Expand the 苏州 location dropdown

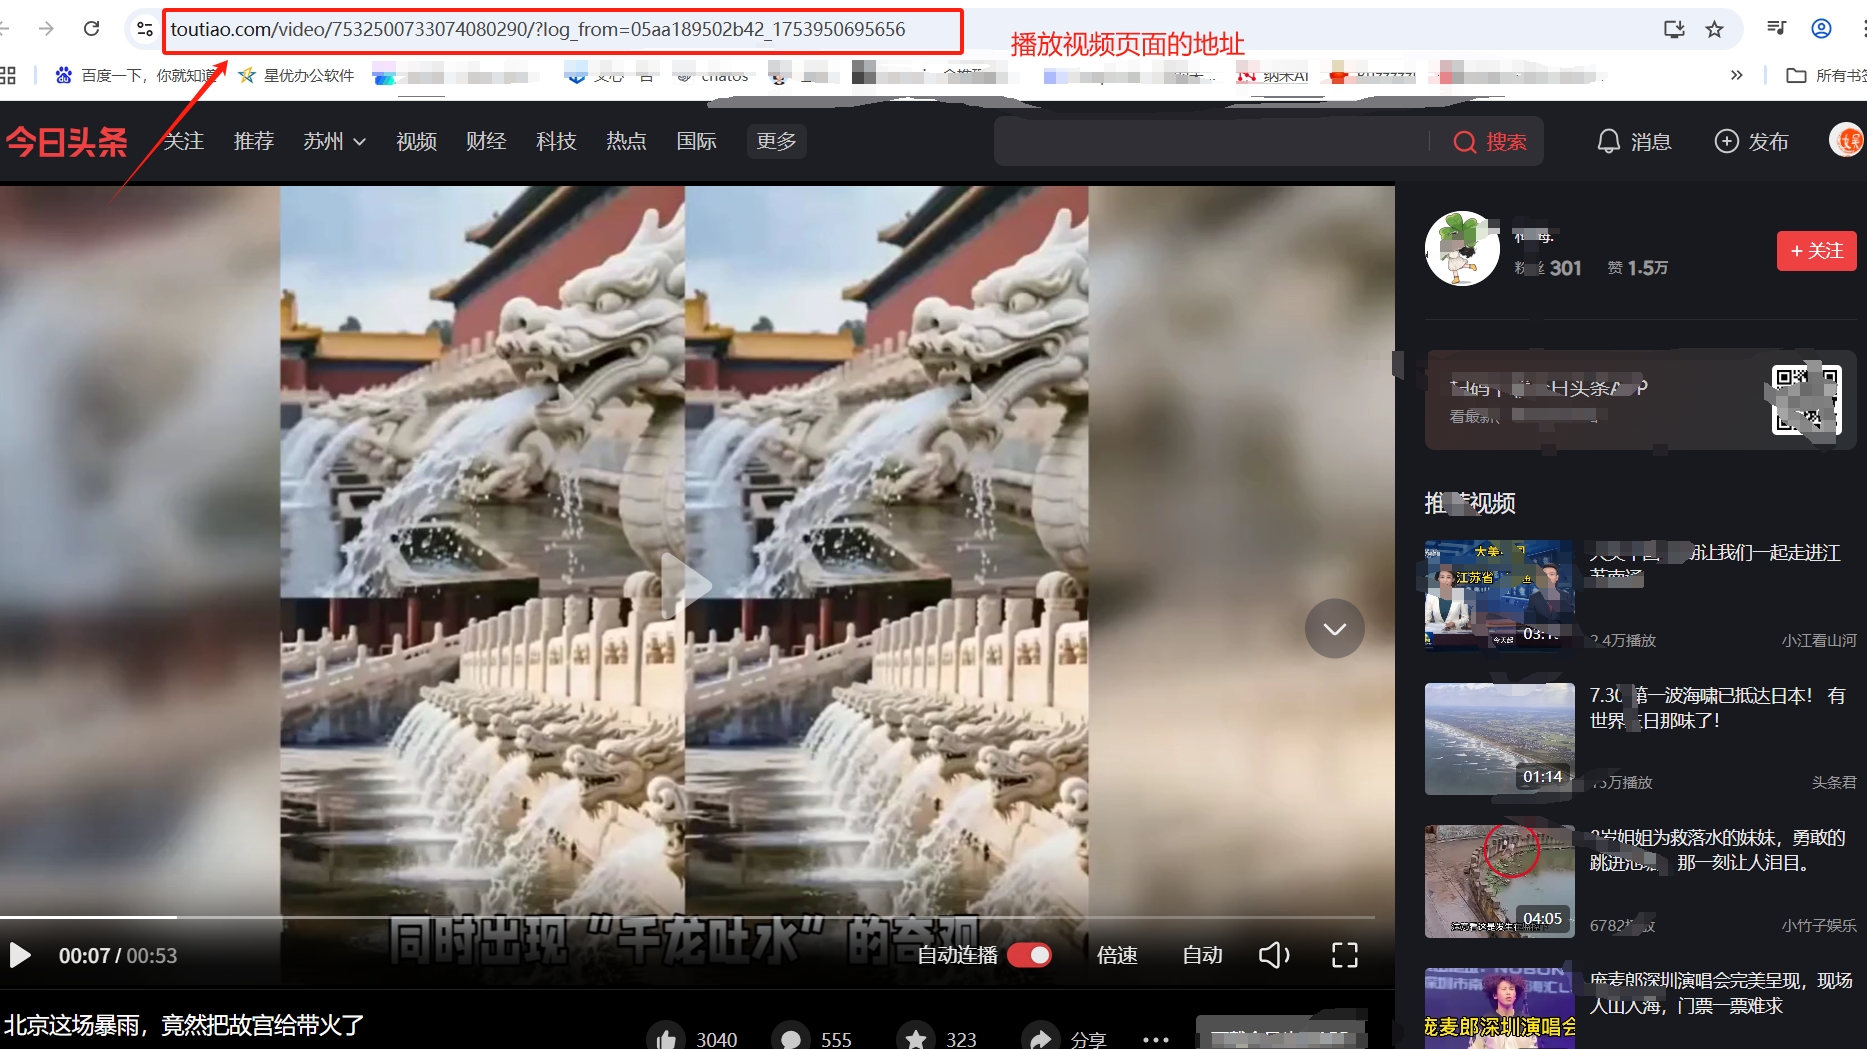[x=333, y=141]
